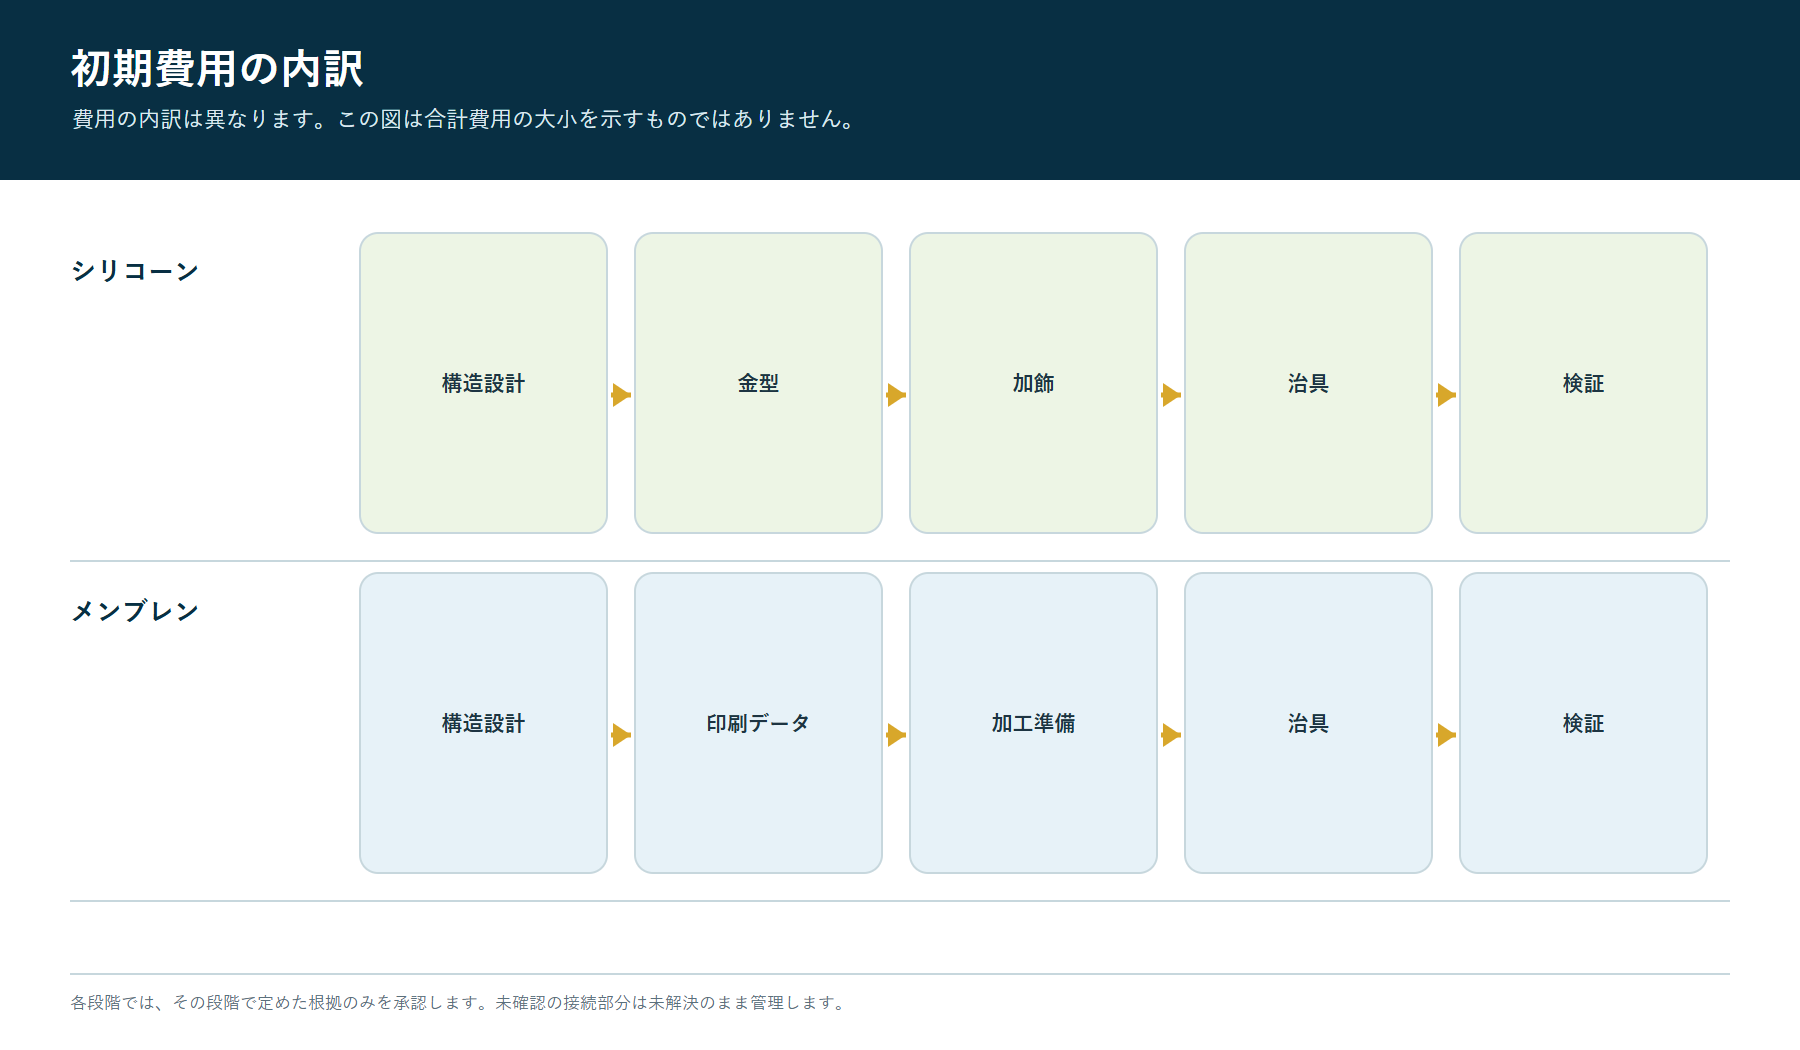Screen dimensions: 1800x1050
Task: Click the シリコーン row label
Action: 135,271
